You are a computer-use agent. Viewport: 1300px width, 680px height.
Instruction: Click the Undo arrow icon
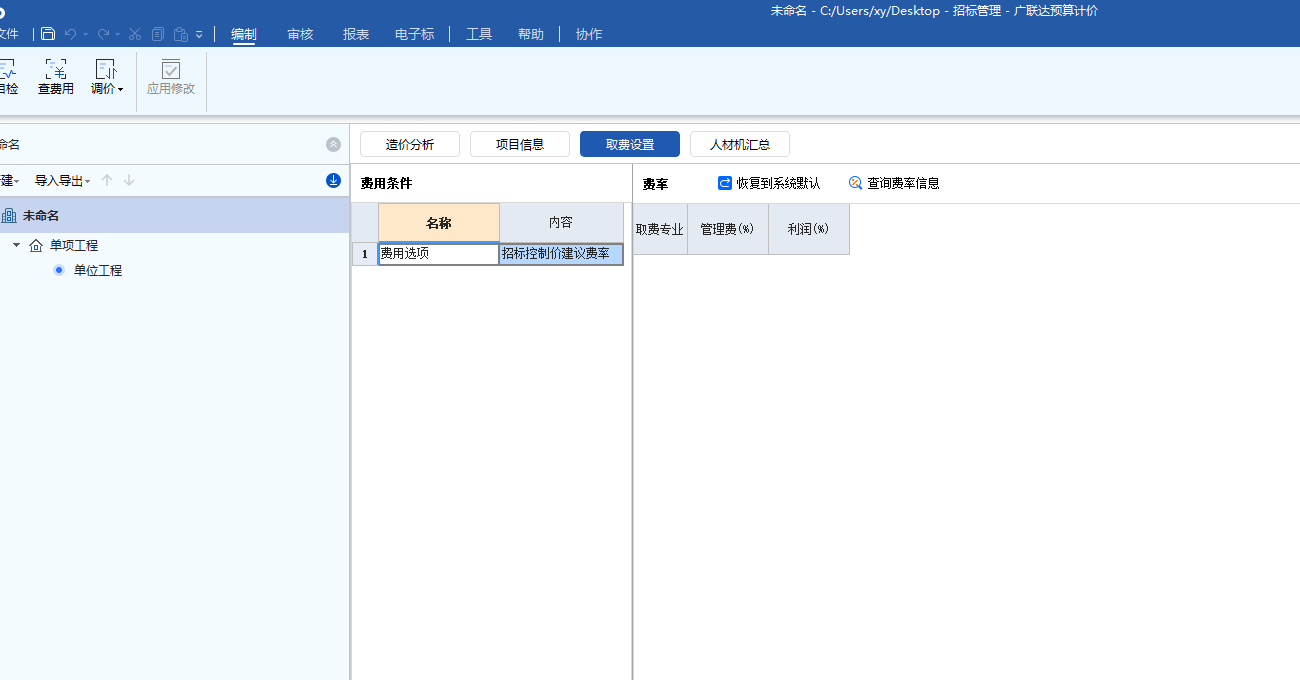click(x=70, y=33)
